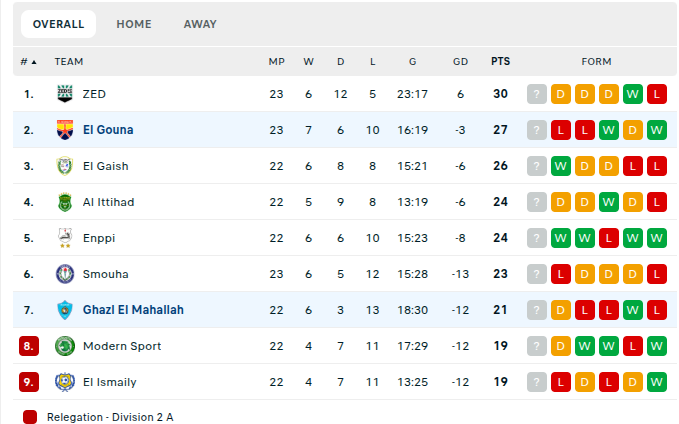This screenshot has width=679, height=424.
Task: Click the Smouha club badge
Action: tap(65, 274)
